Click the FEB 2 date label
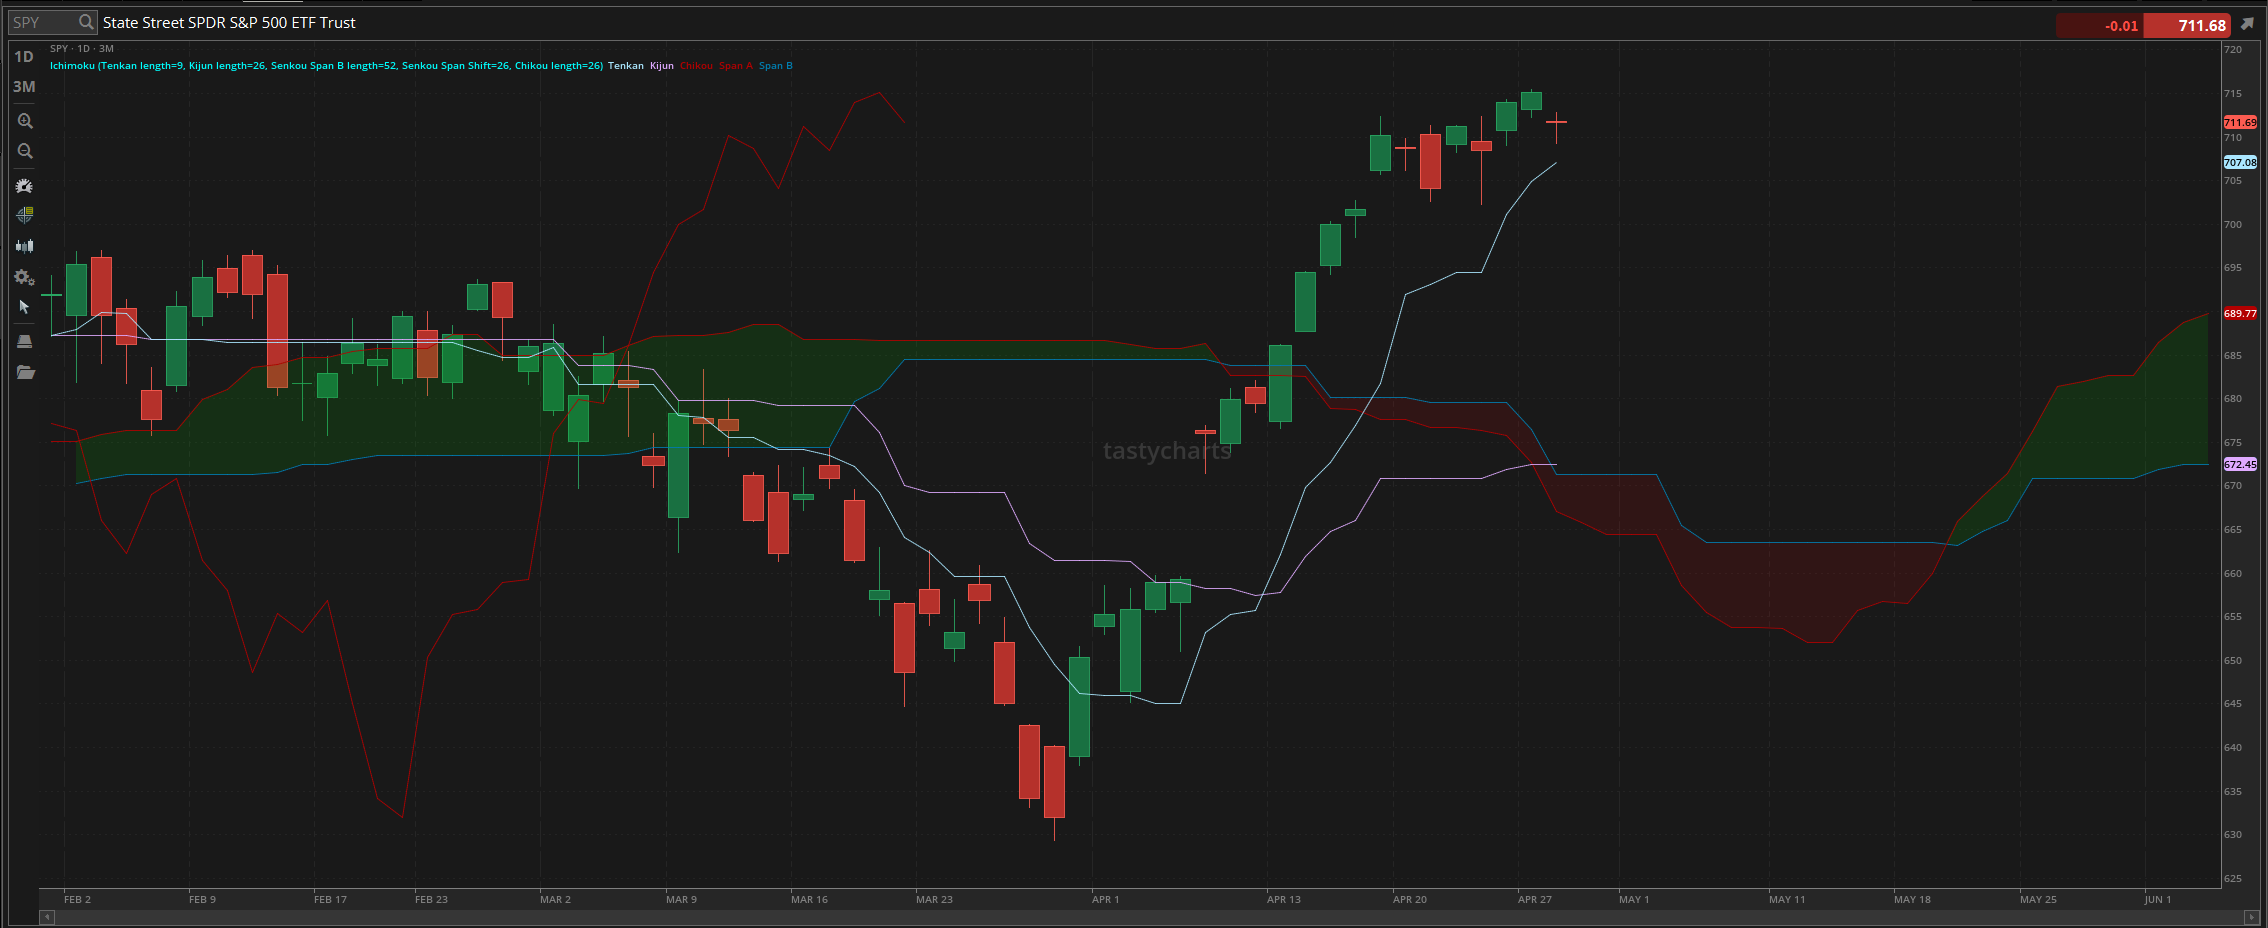This screenshot has width=2268, height=928. point(77,899)
